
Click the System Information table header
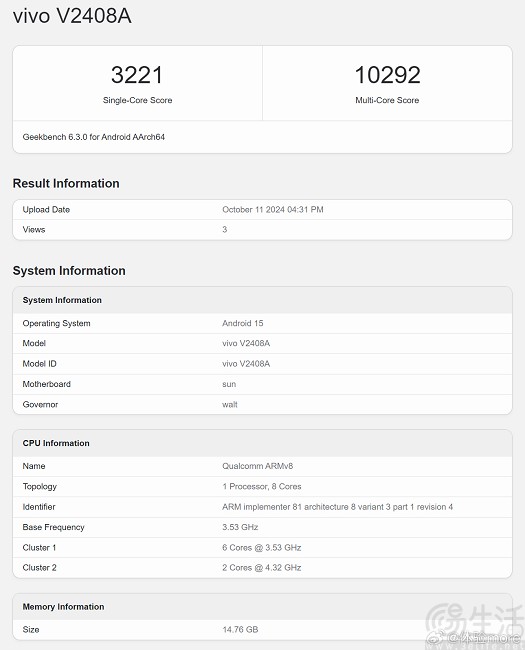pos(262,300)
